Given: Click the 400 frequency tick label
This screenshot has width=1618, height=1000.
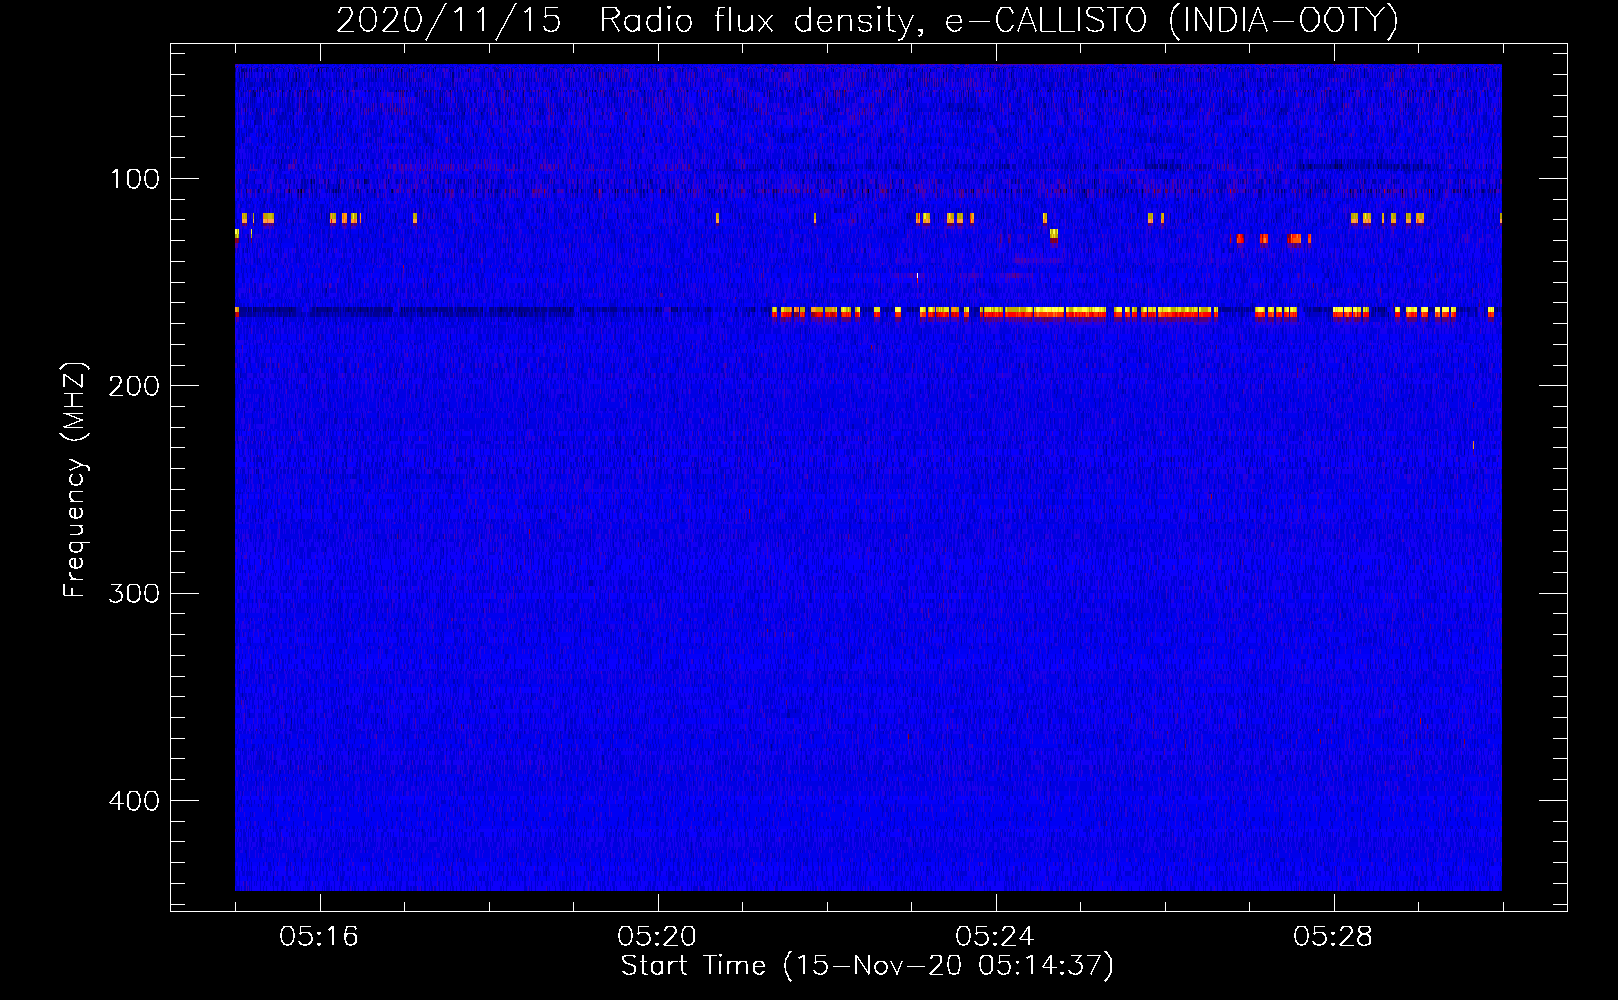Looking at the screenshot, I should pyautogui.click(x=134, y=801).
